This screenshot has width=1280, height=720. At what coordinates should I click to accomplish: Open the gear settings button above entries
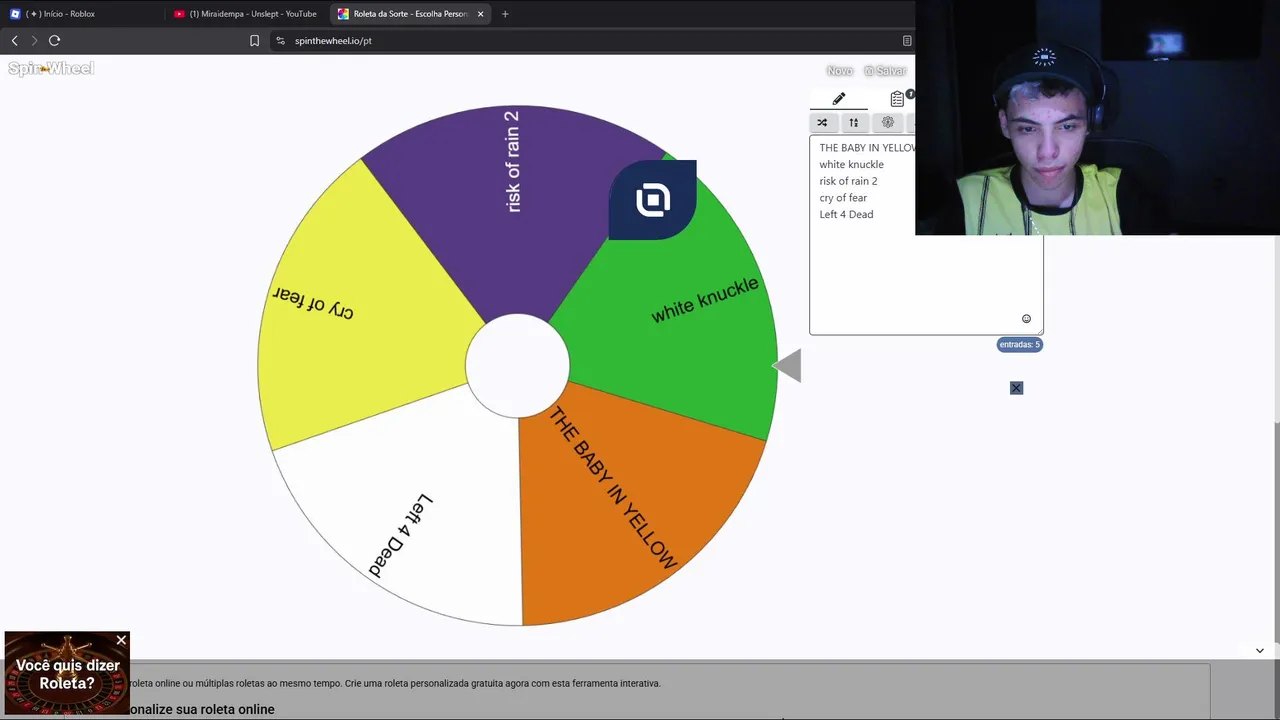coord(887,122)
